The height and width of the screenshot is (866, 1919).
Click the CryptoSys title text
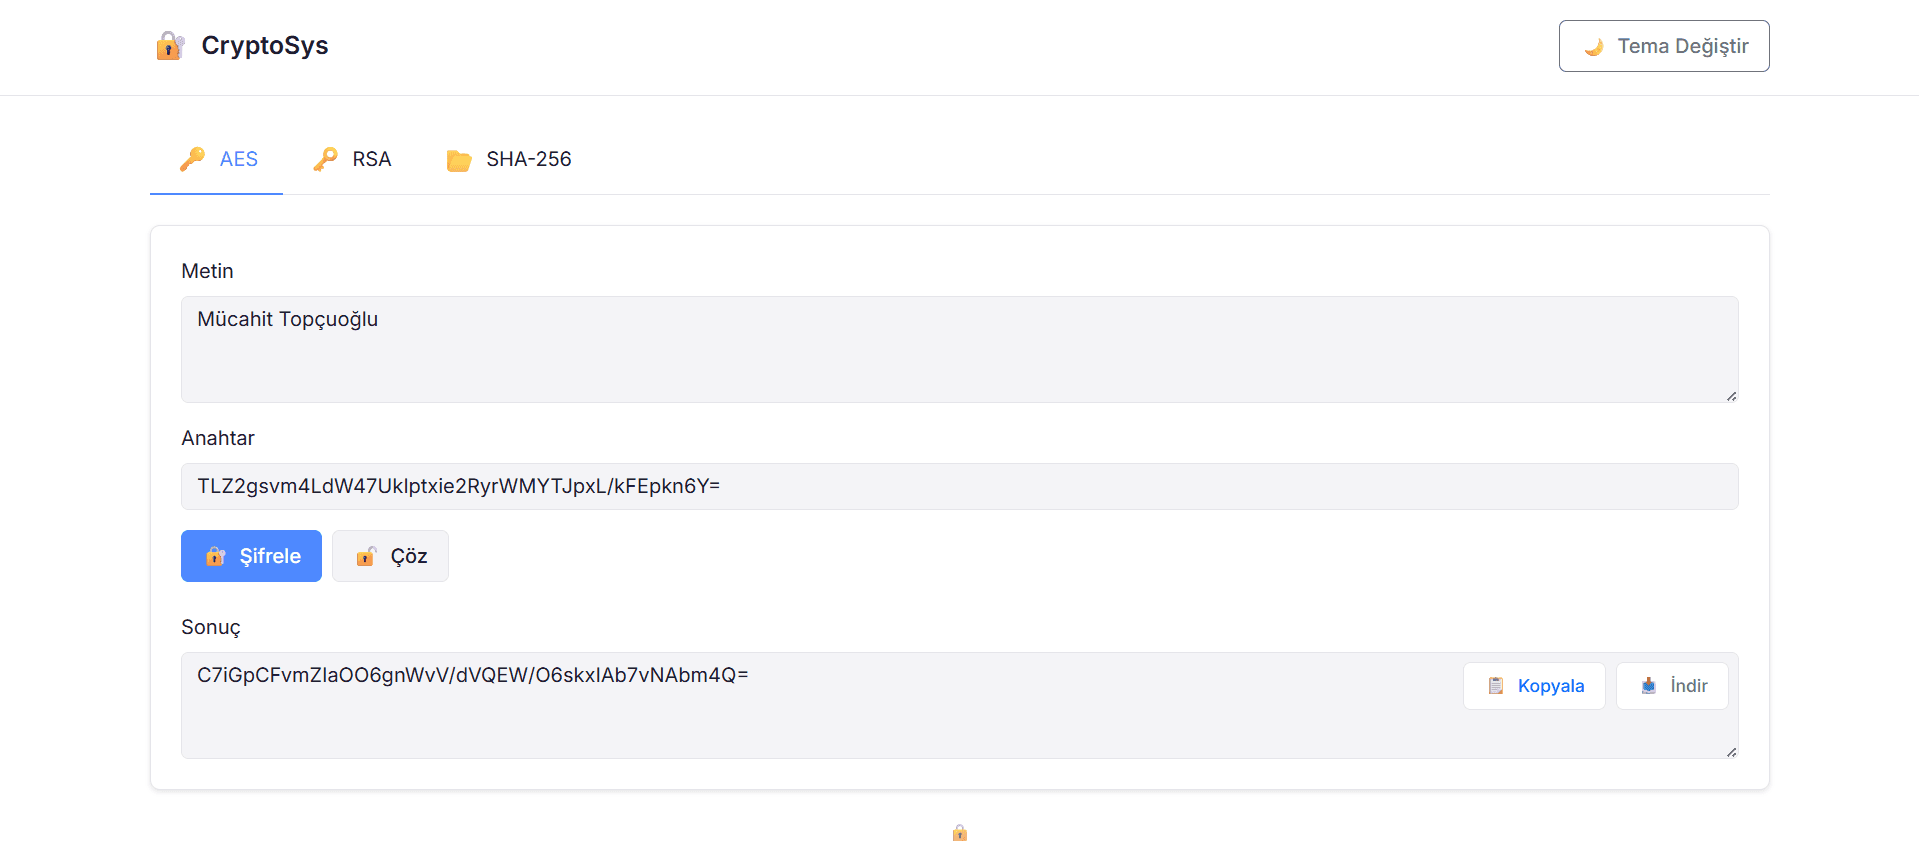pos(265,46)
